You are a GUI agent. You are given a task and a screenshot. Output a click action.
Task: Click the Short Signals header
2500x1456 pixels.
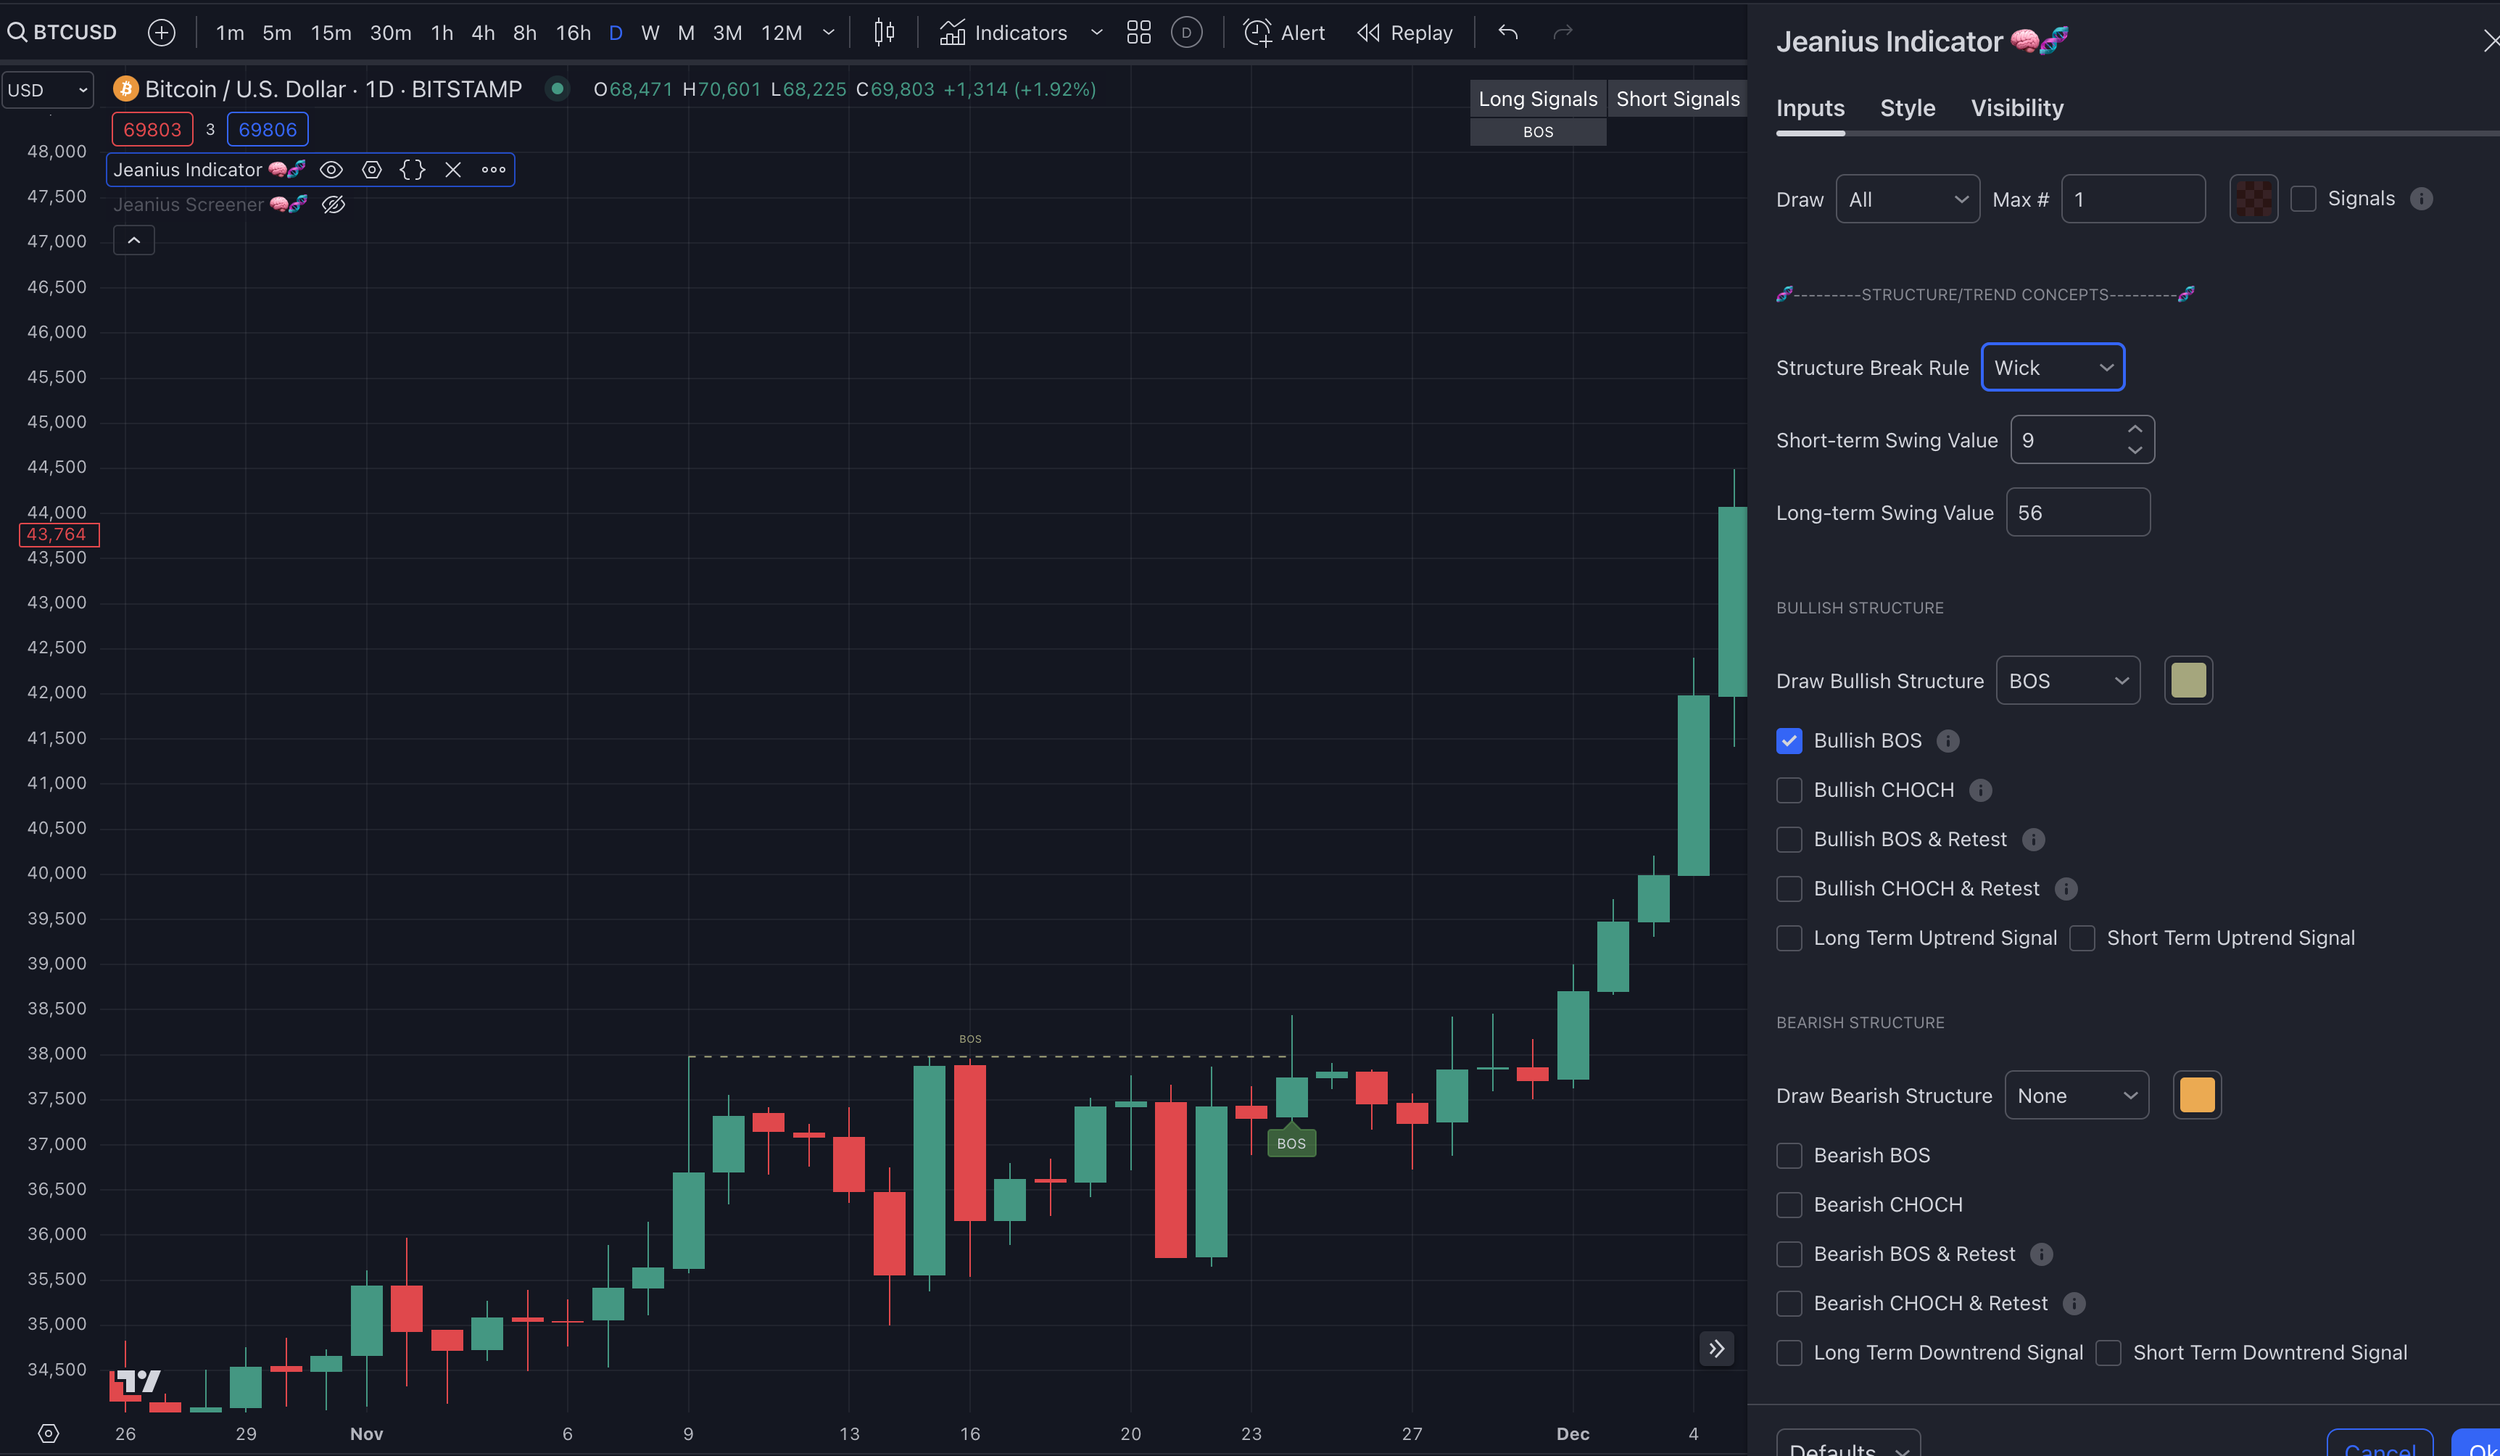pyautogui.click(x=1677, y=99)
